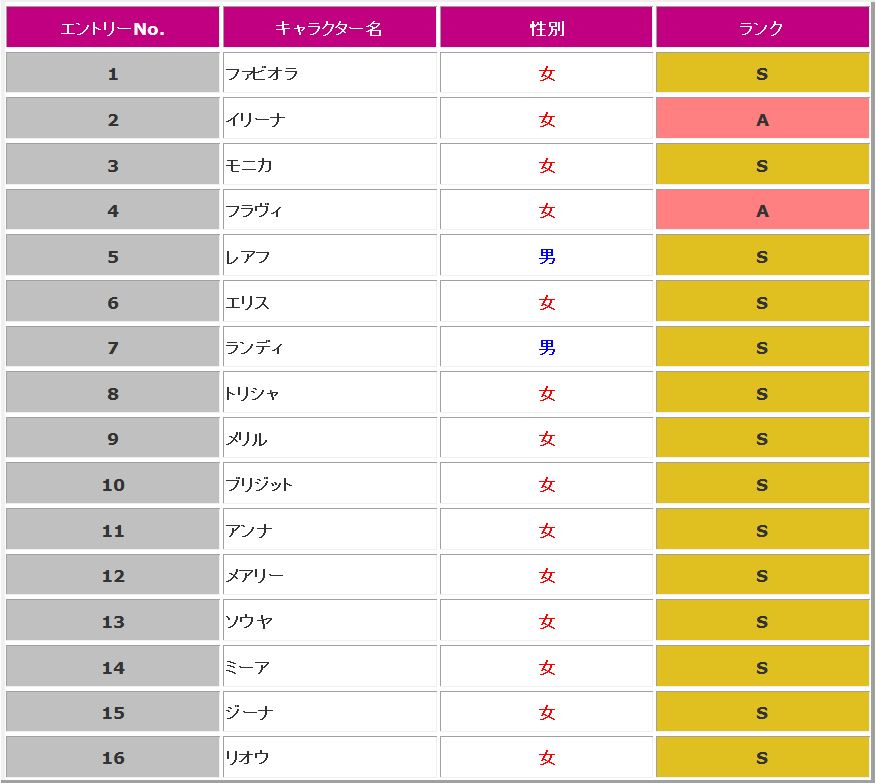Click the ランク column header
This screenshot has height=783, width=876.
coord(762,29)
